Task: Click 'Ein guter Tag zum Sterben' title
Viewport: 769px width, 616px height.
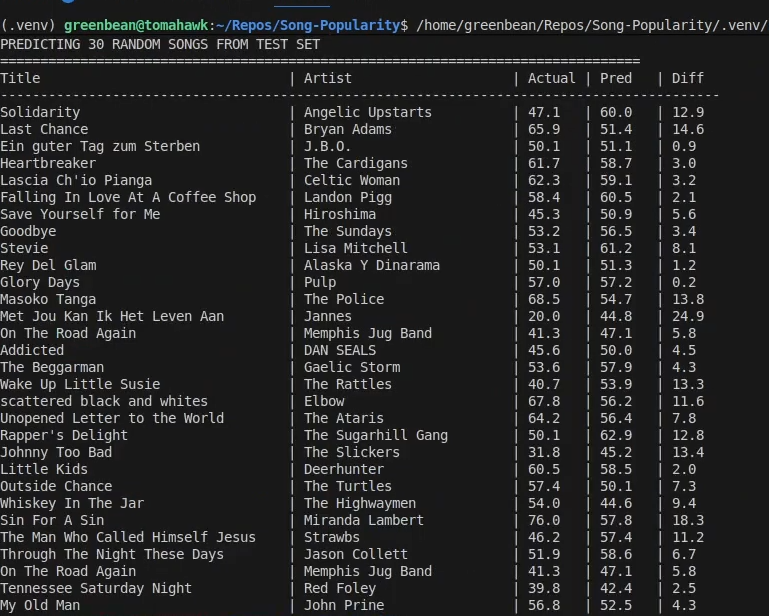Action: (x=100, y=146)
